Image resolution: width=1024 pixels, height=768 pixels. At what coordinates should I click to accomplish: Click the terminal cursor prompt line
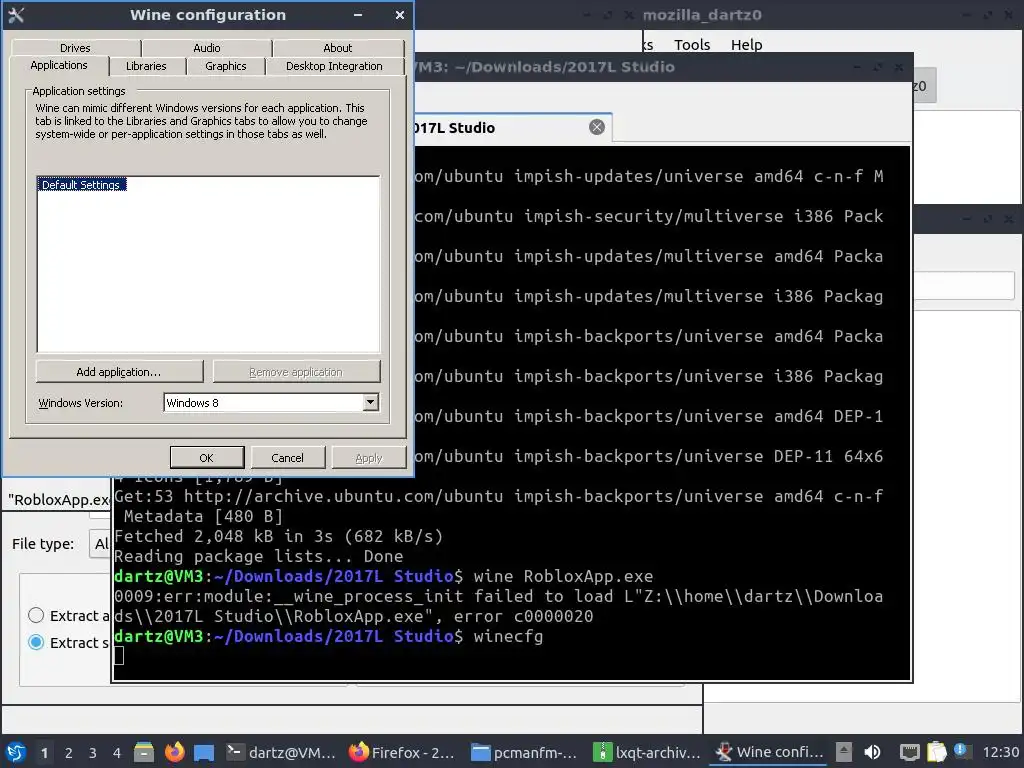pos(119,656)
